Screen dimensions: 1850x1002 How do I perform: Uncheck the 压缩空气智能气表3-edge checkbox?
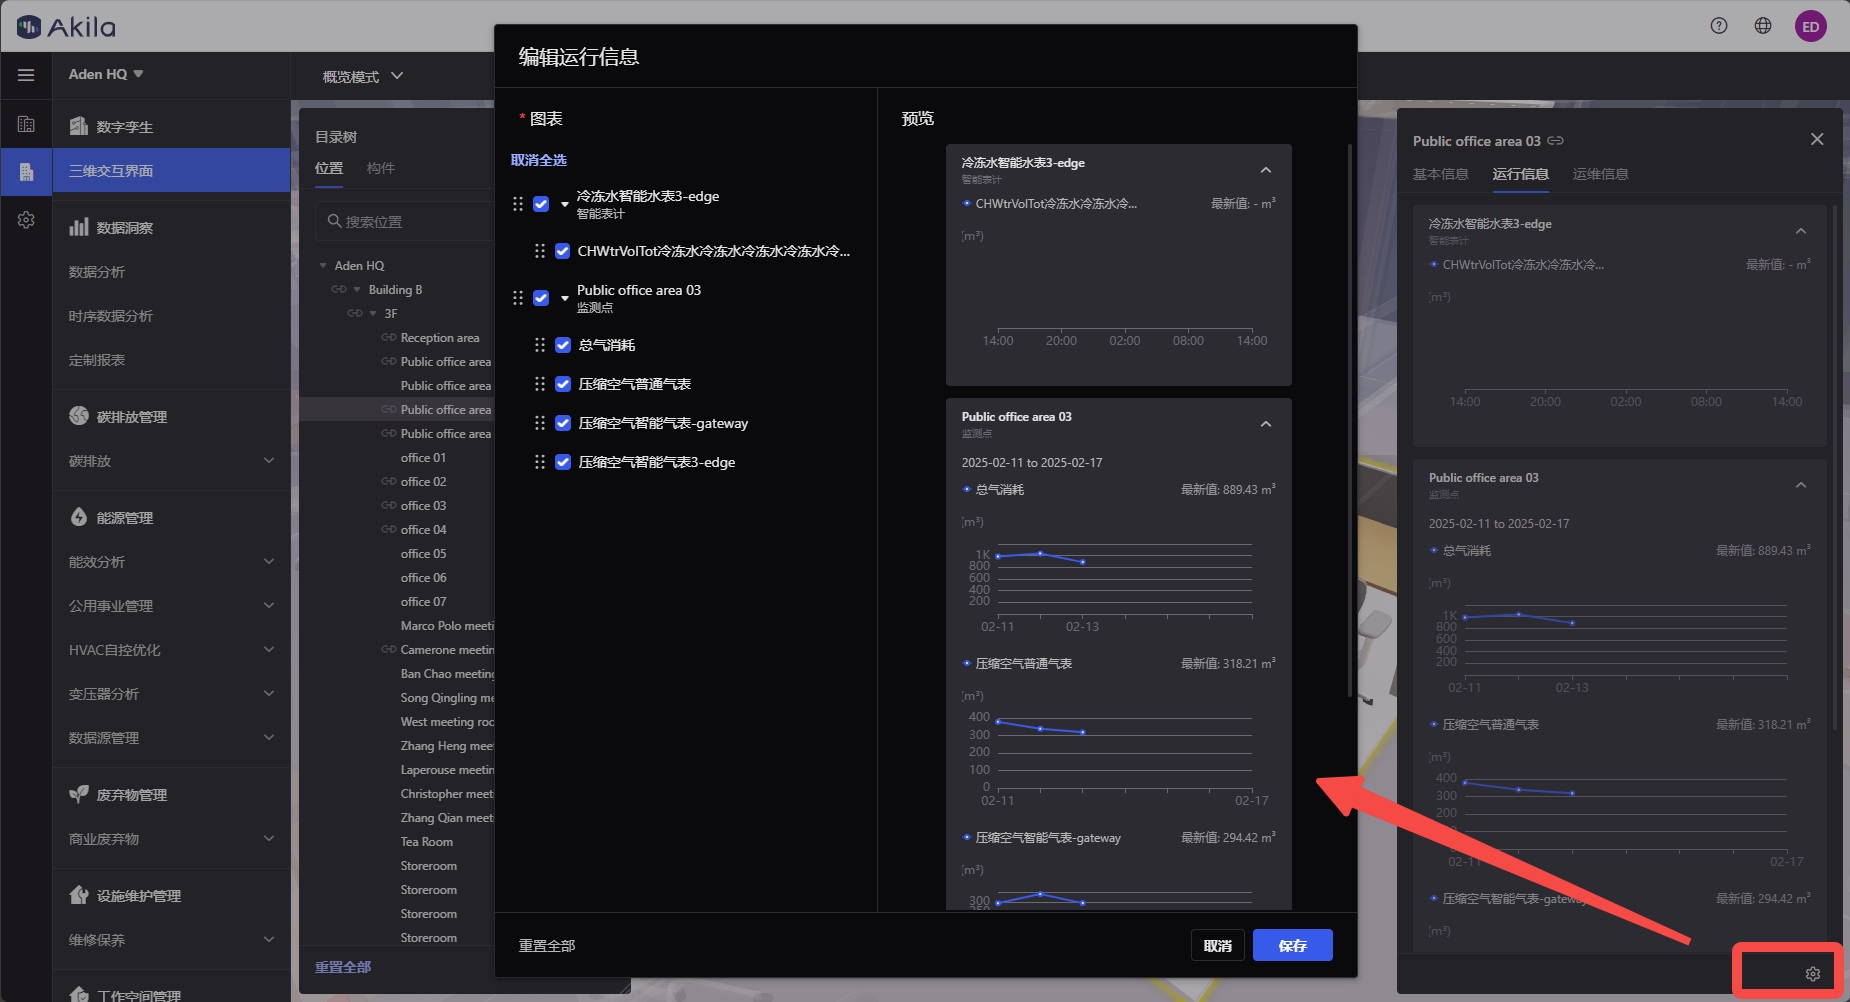(x=563, y=462)
